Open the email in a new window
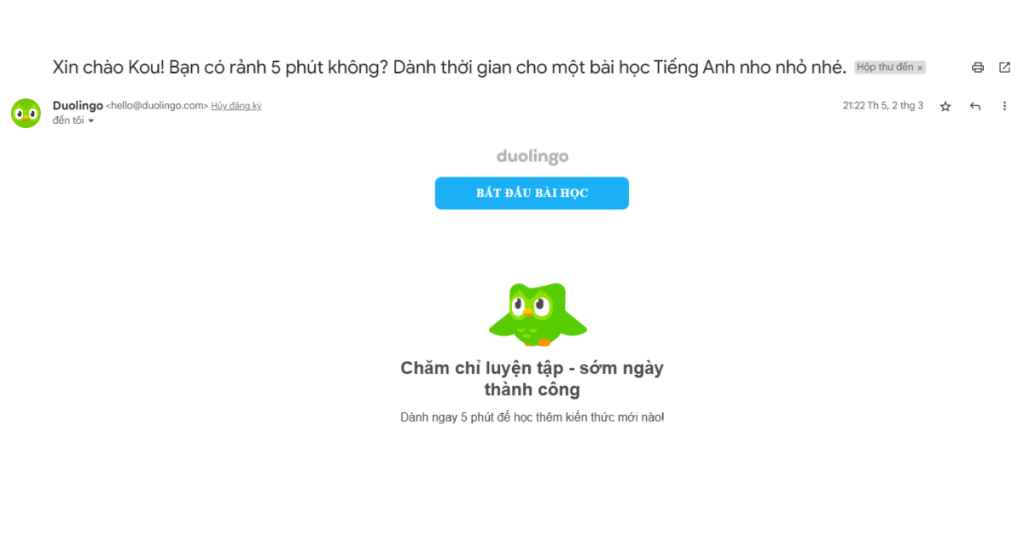The height and width of the screenshot is (536, 1024). (1004, 67)
